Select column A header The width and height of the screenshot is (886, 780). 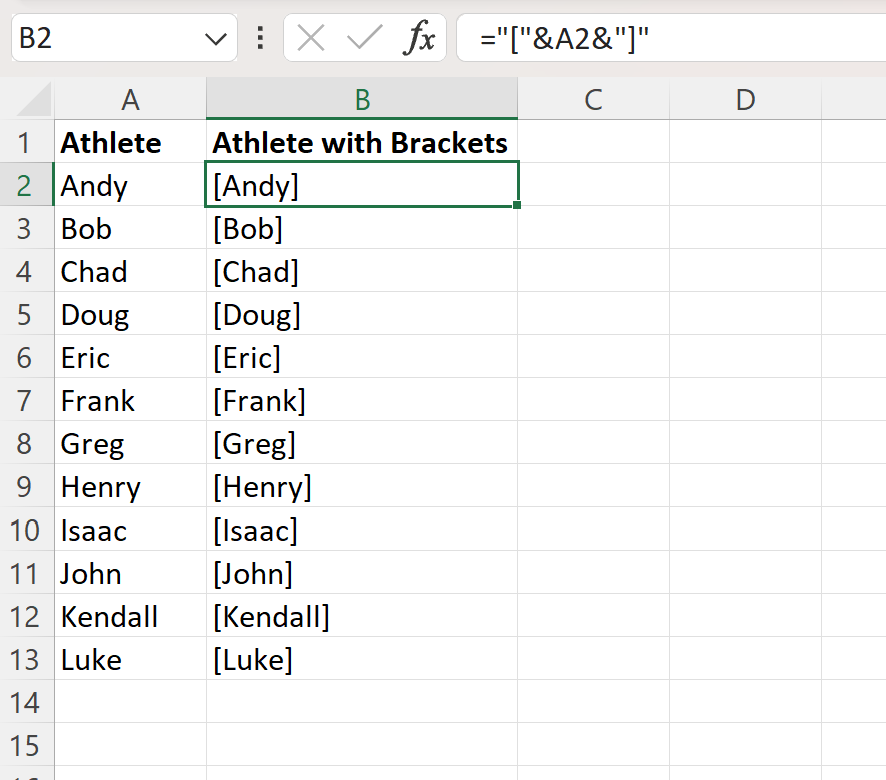pos(131,100)
